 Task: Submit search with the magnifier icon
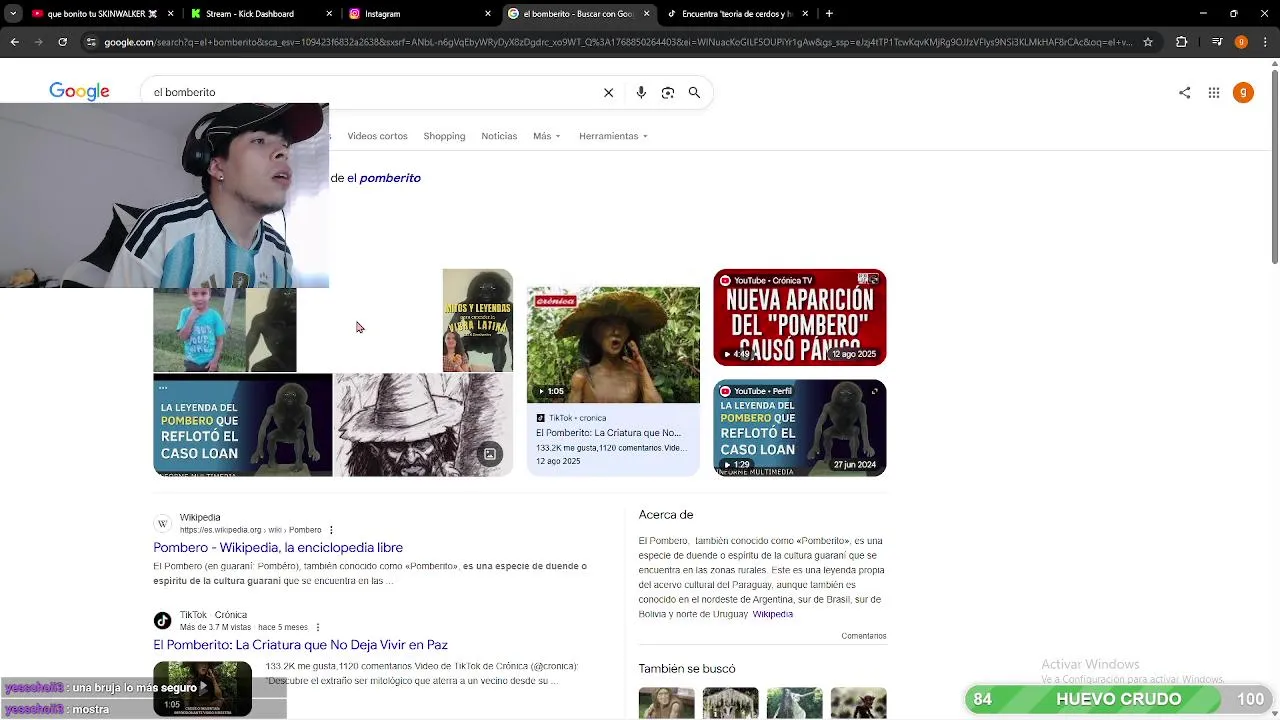click(694, 92)
